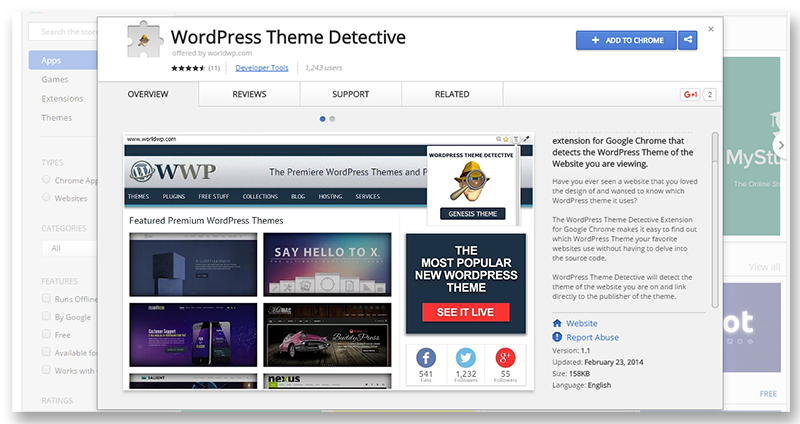This screenshot has width=800, height=424.
Task: Click the home icon beside Website
Action: click(x=557, y=323)
